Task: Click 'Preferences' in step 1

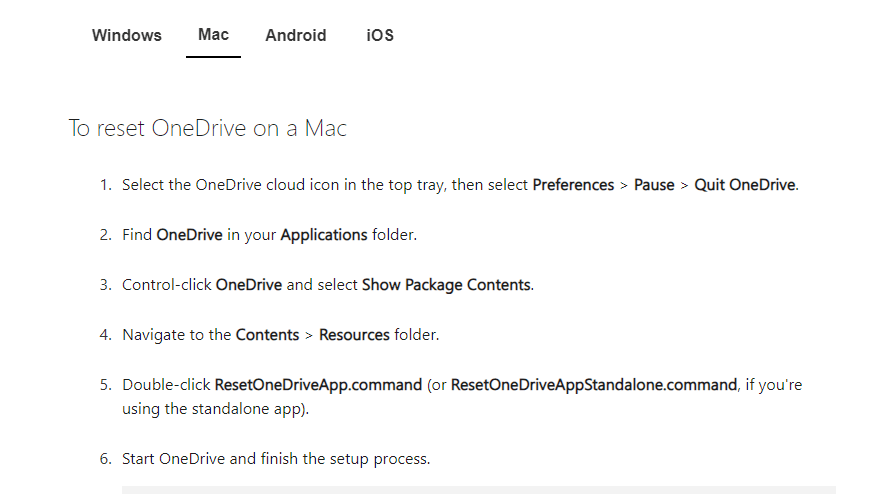Action: (573, 185)
